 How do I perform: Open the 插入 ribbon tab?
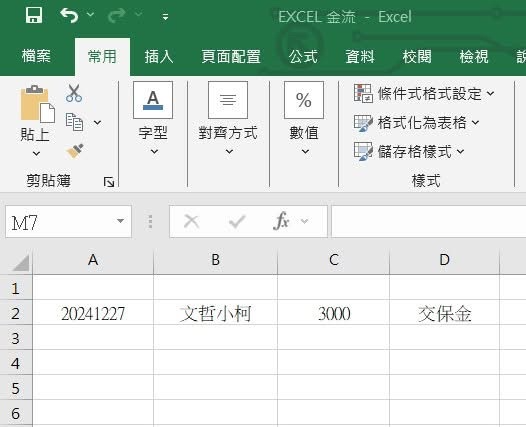(x=159, y=56)
